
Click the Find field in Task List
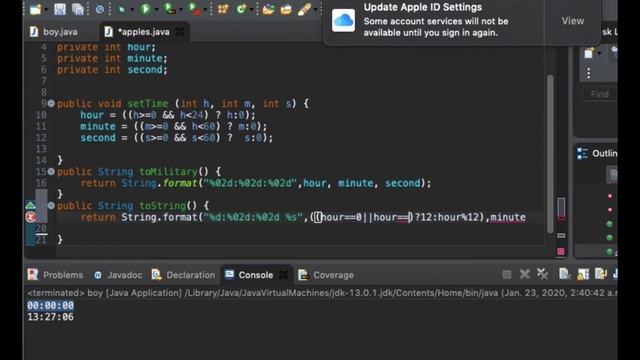(599, 94)
